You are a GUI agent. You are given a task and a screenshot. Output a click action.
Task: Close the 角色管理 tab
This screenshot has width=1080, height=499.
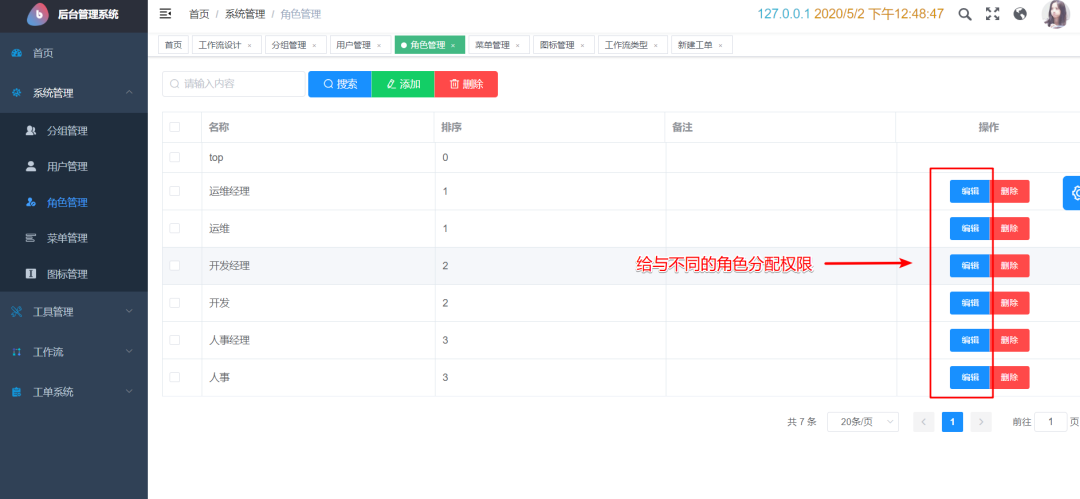(453, 45)
